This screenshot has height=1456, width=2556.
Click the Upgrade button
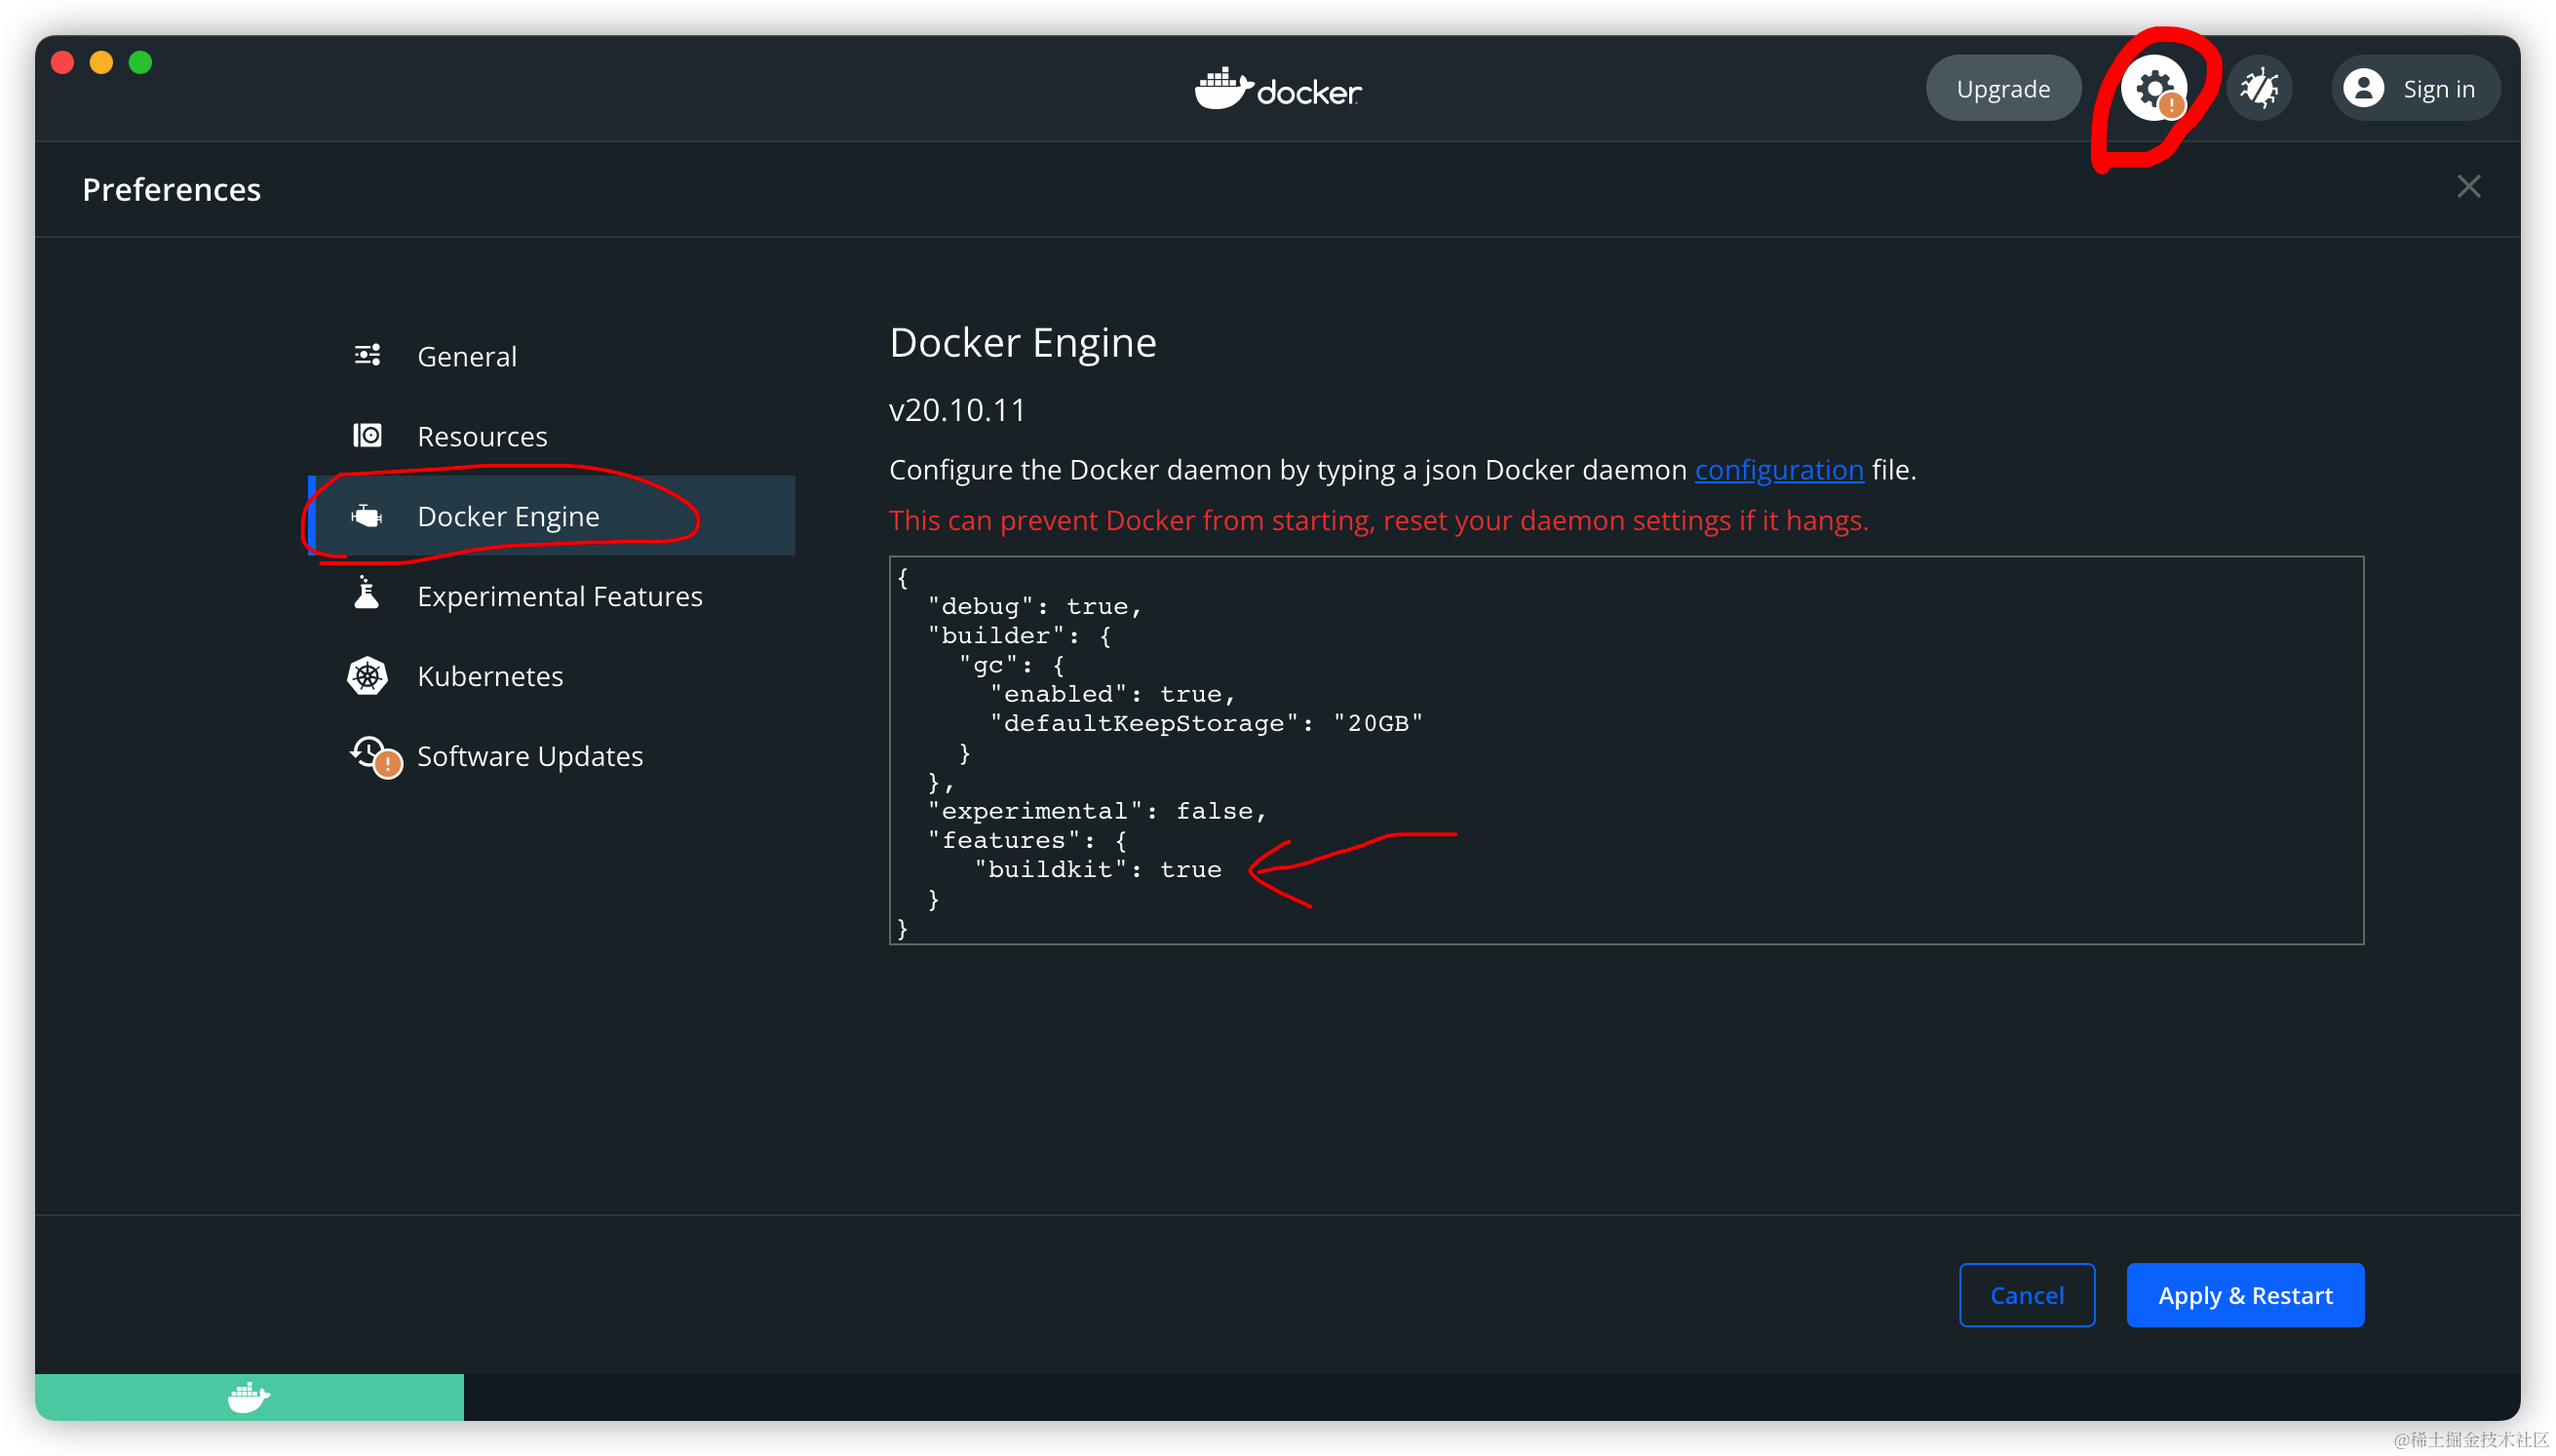(x=2003, y=88)
